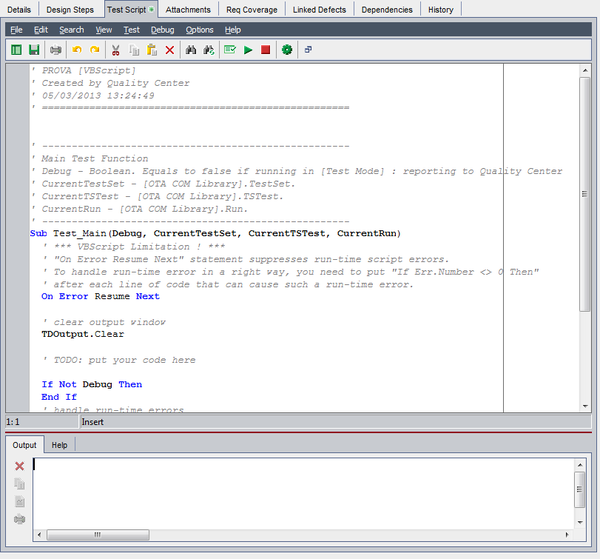Viewport: 600px width, 559px height.
Task: Open the Req Coverage tab
Action: point(252,10)
